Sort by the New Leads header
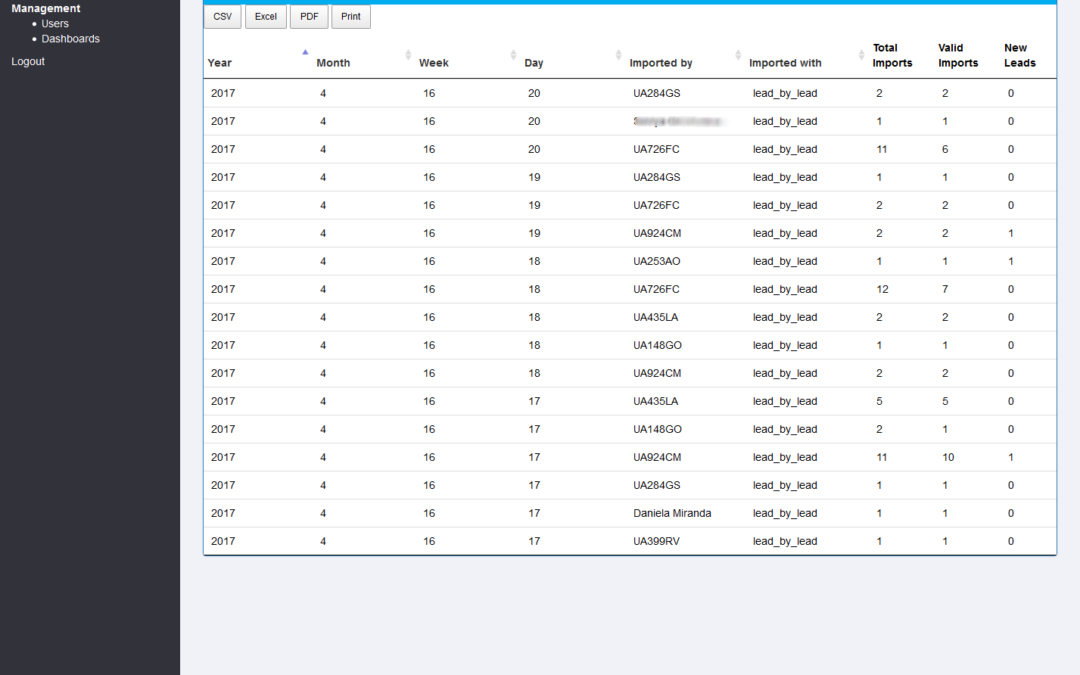 tap(1020, 55)
